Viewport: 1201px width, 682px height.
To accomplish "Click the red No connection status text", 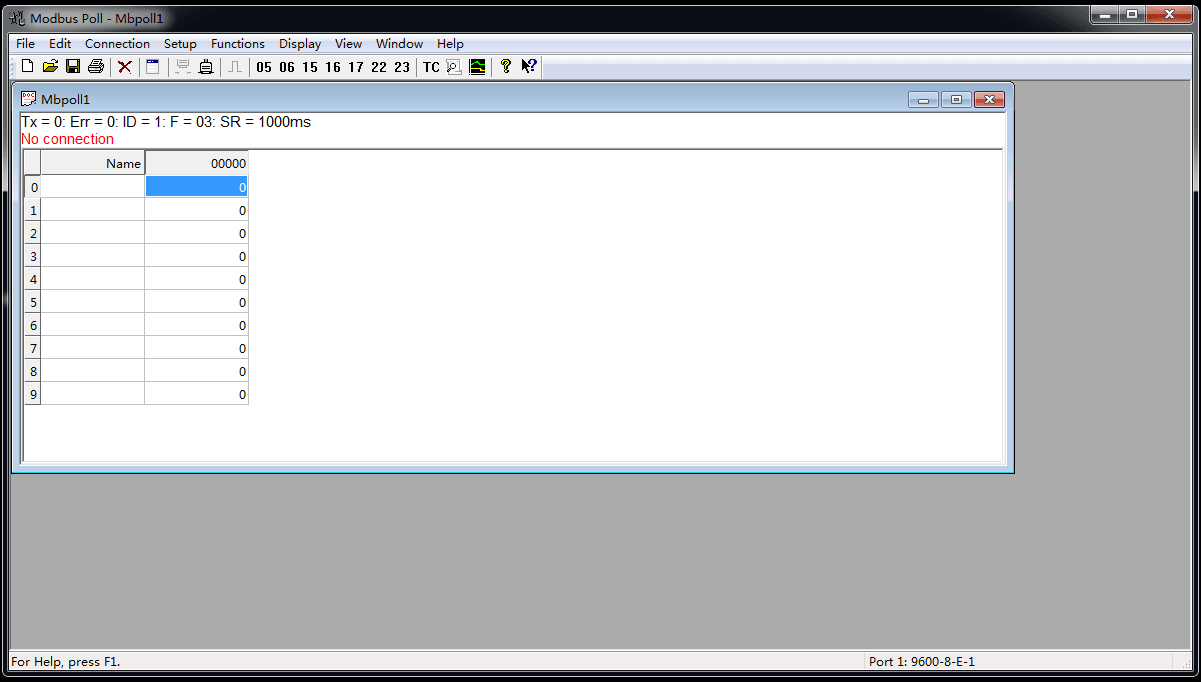I will 67,139.
